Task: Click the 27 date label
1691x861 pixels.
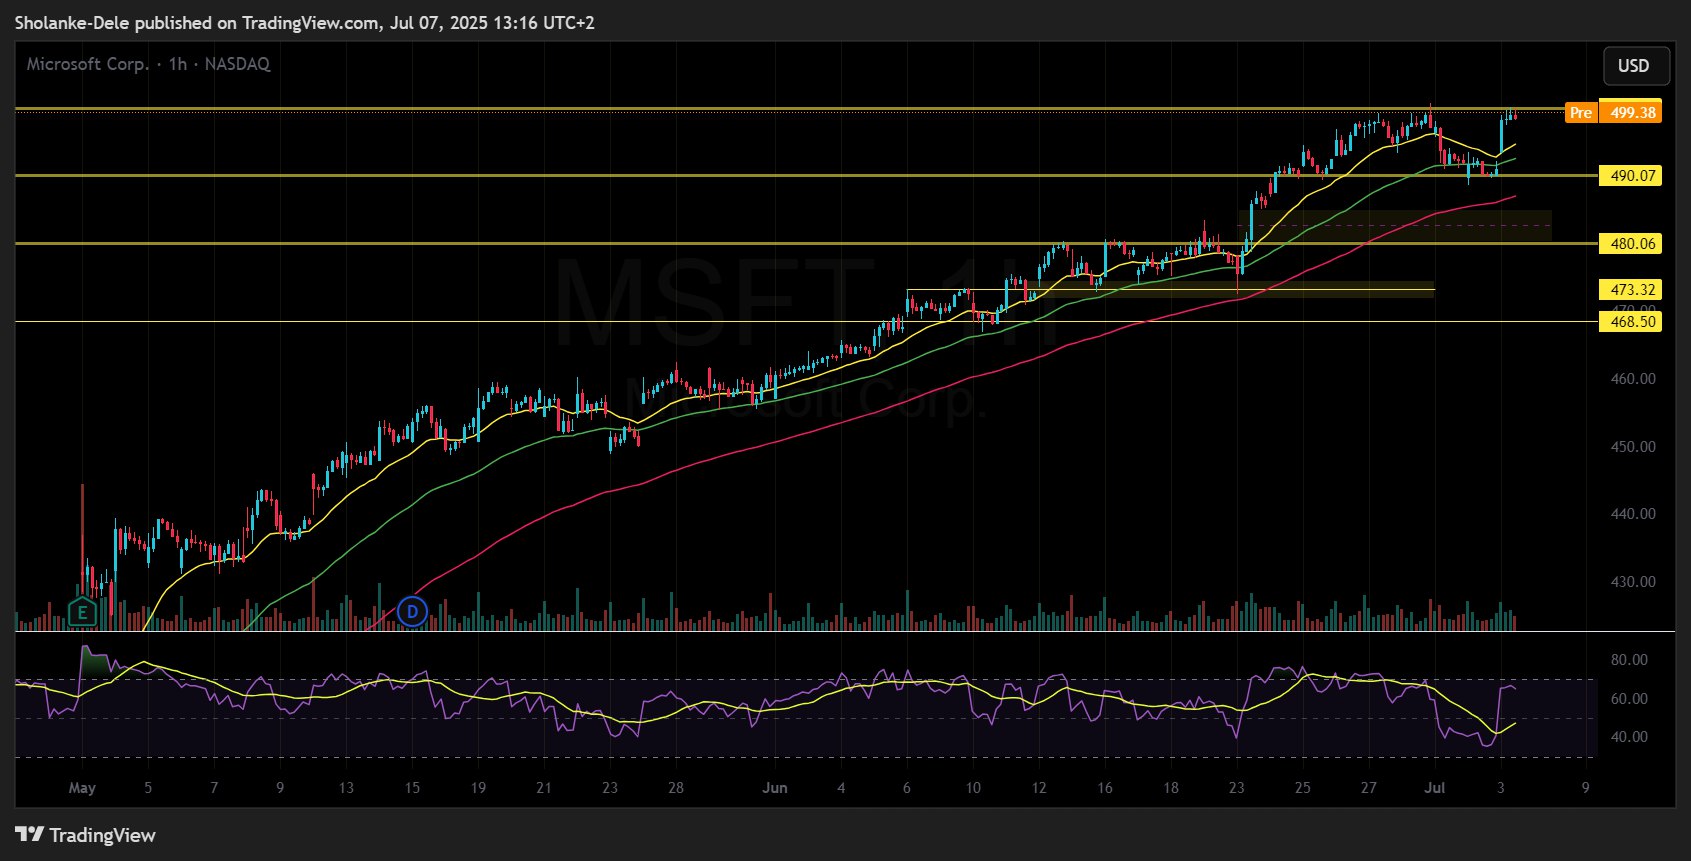Action: 1369,788
